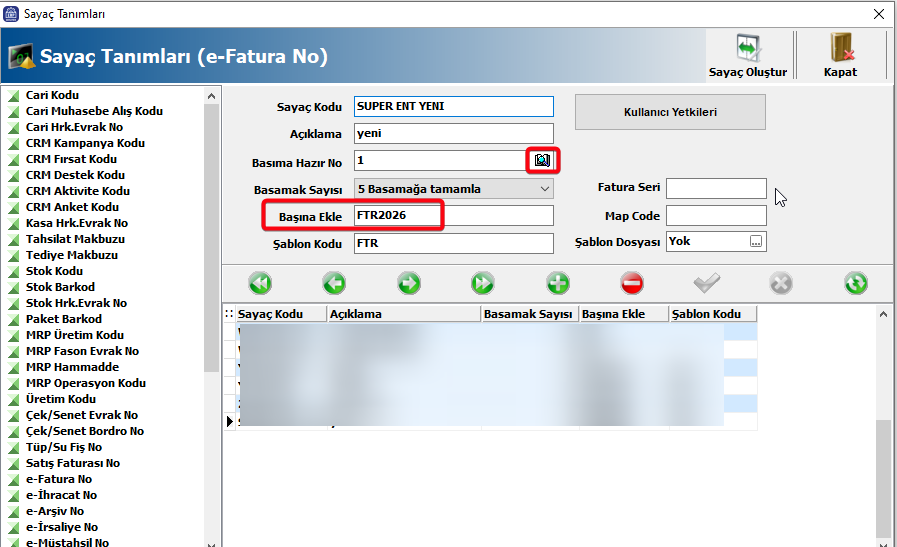Select Satış Faturası No in the list

coord(72,463)
